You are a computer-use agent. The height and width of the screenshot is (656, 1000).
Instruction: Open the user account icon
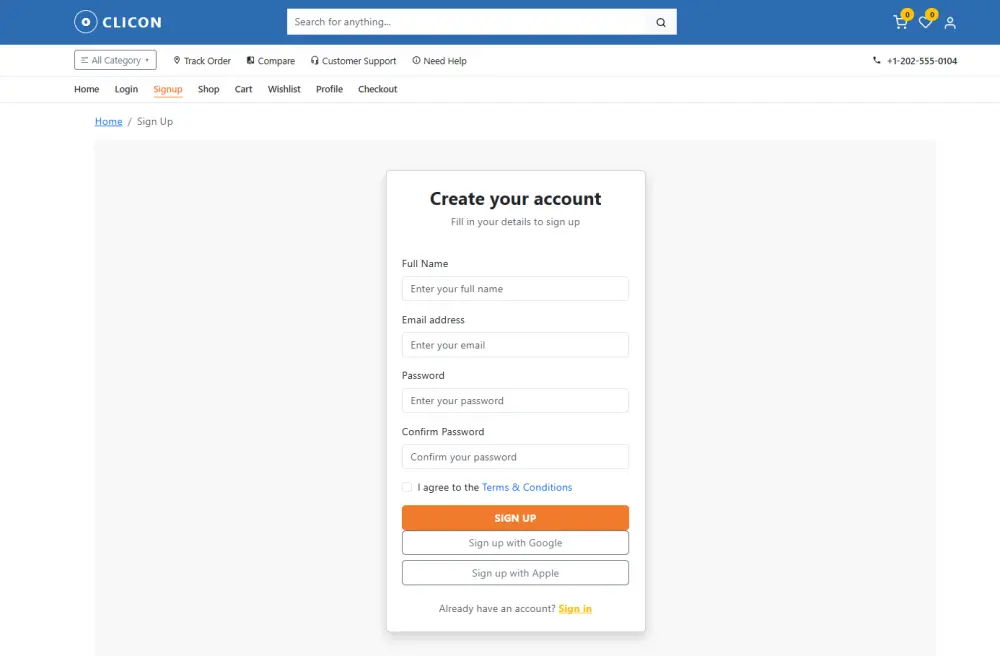[x=950, y=23]
